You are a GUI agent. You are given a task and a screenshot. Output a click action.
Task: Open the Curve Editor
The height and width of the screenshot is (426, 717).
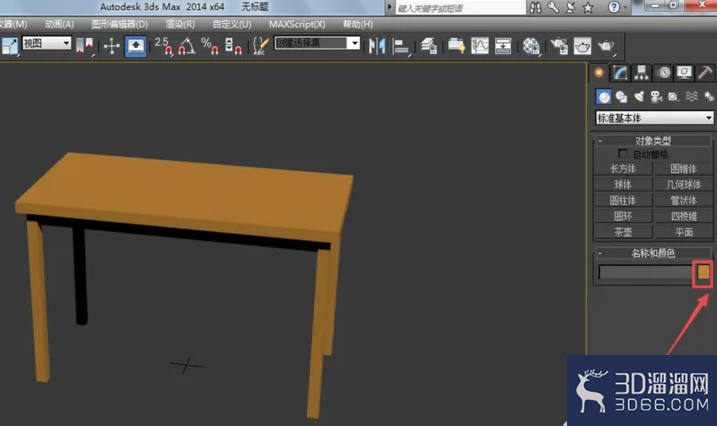pos(480,46)
